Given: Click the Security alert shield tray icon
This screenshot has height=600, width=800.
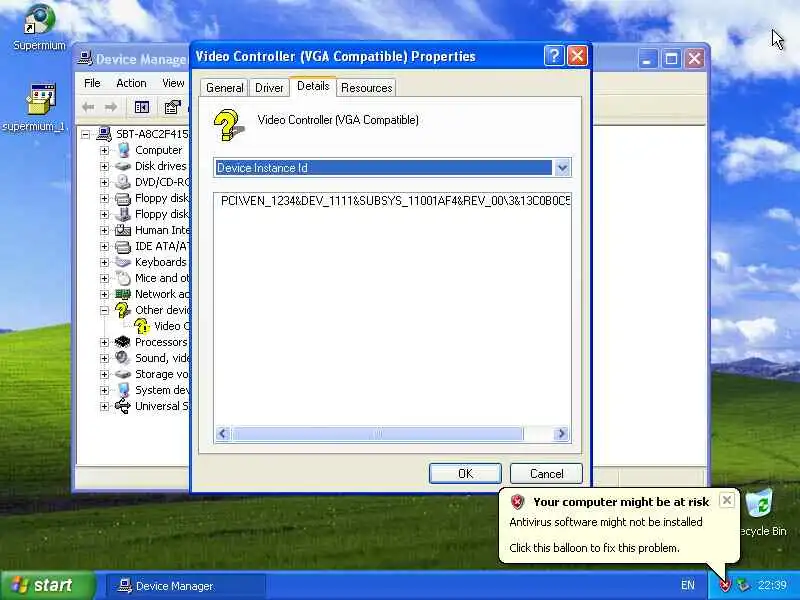Looking at the screenshot, I should click(725, 585).
